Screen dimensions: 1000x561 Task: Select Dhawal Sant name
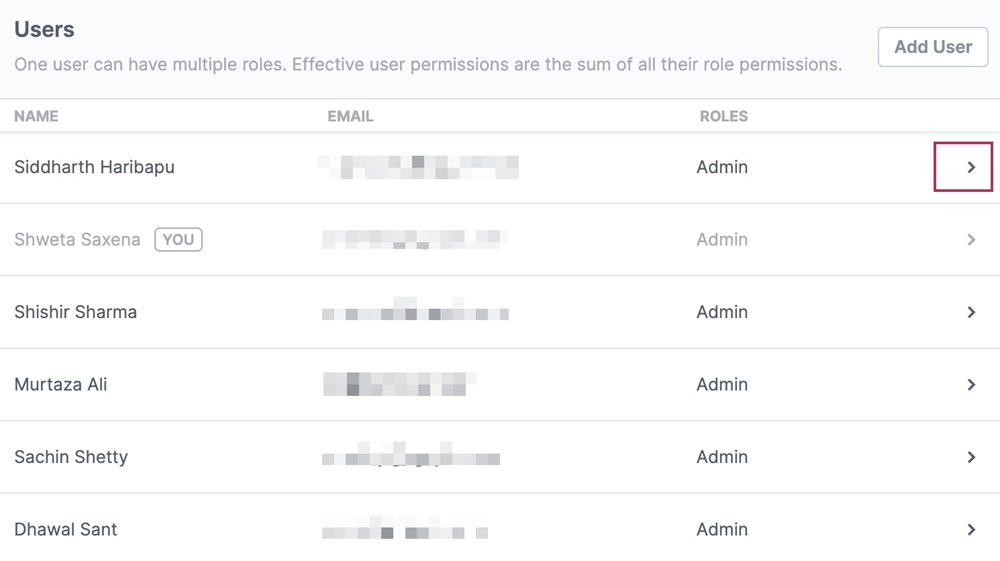pos(66,530)
